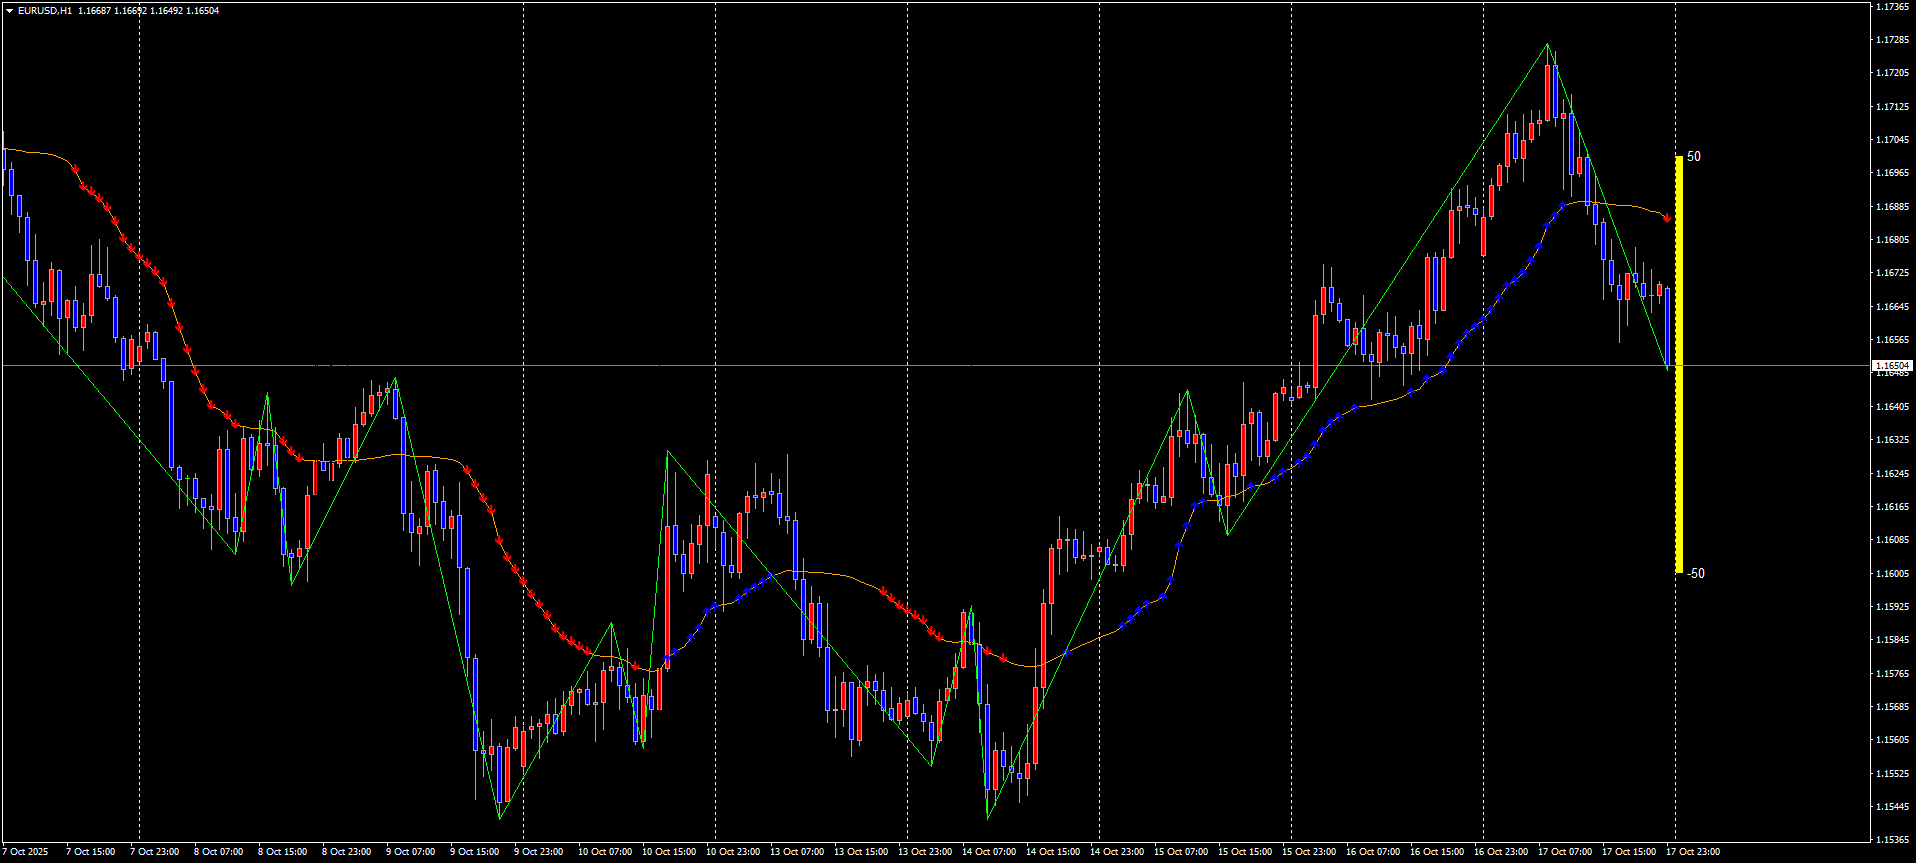Click the 16 Oct 23:00 time label
Screen dimensions: 1916x863
pyautogui.click(x=1501, y=852)
